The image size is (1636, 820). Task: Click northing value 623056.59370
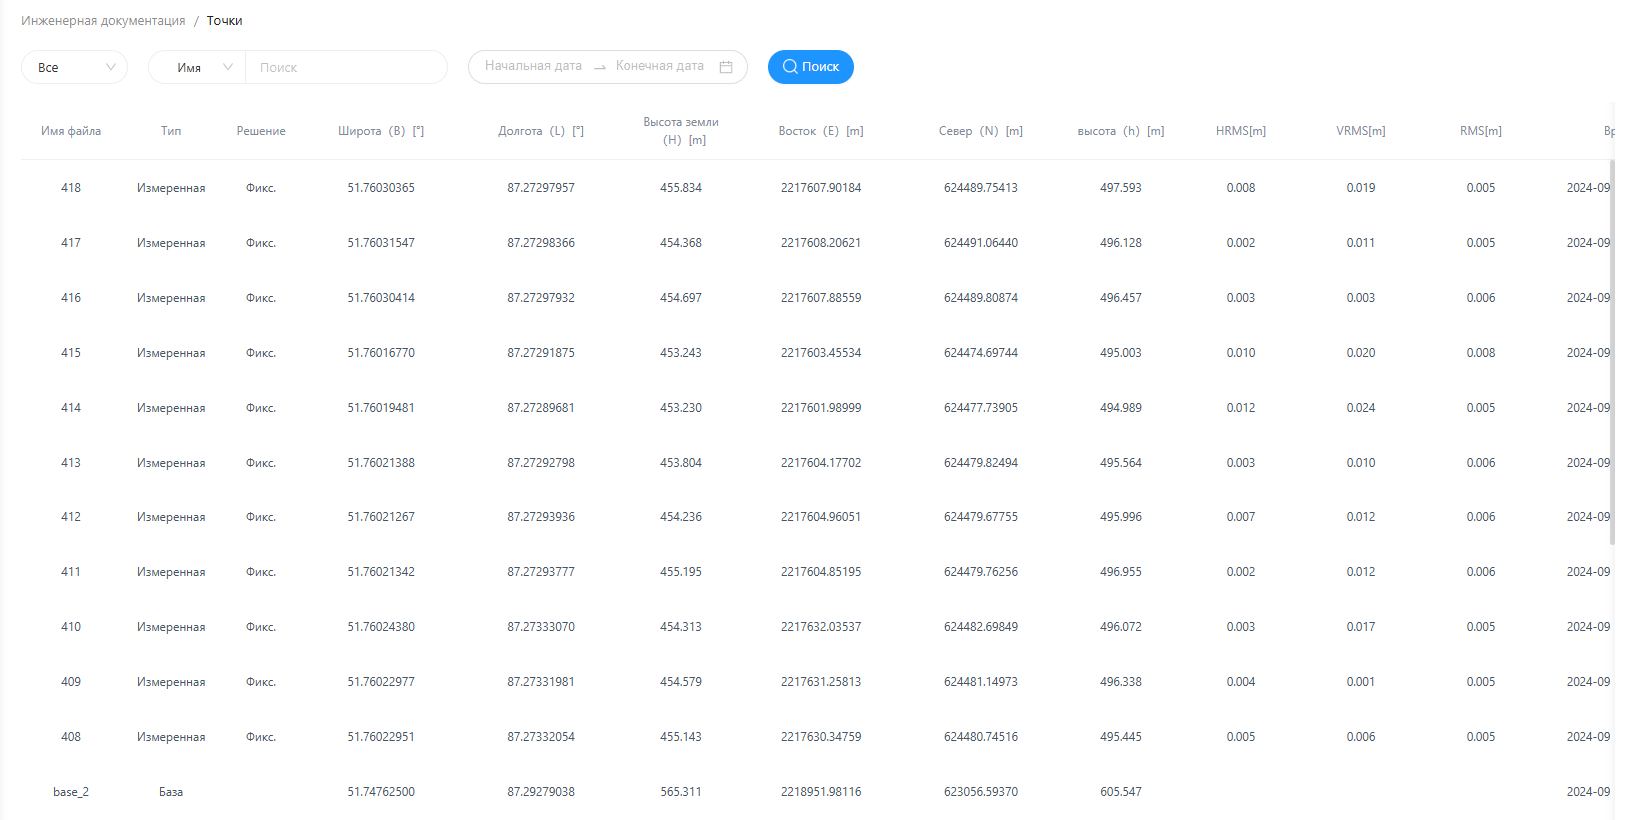(x=981, y=792)
